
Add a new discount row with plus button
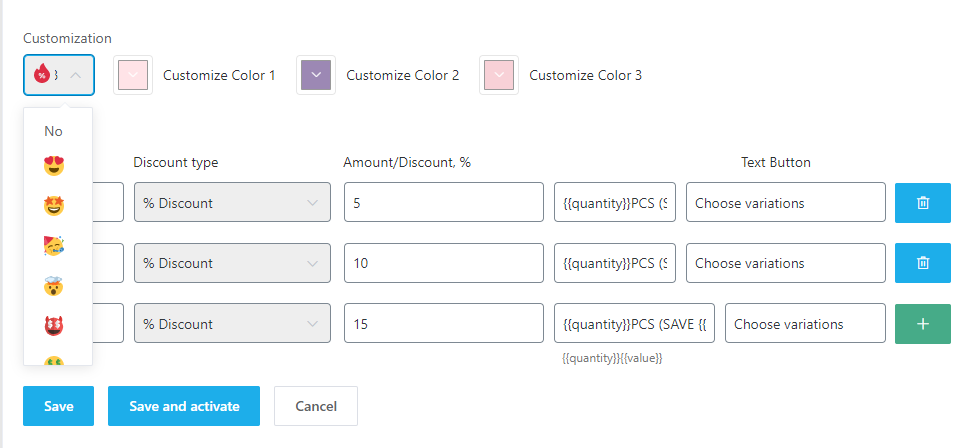tap(922, 324)
